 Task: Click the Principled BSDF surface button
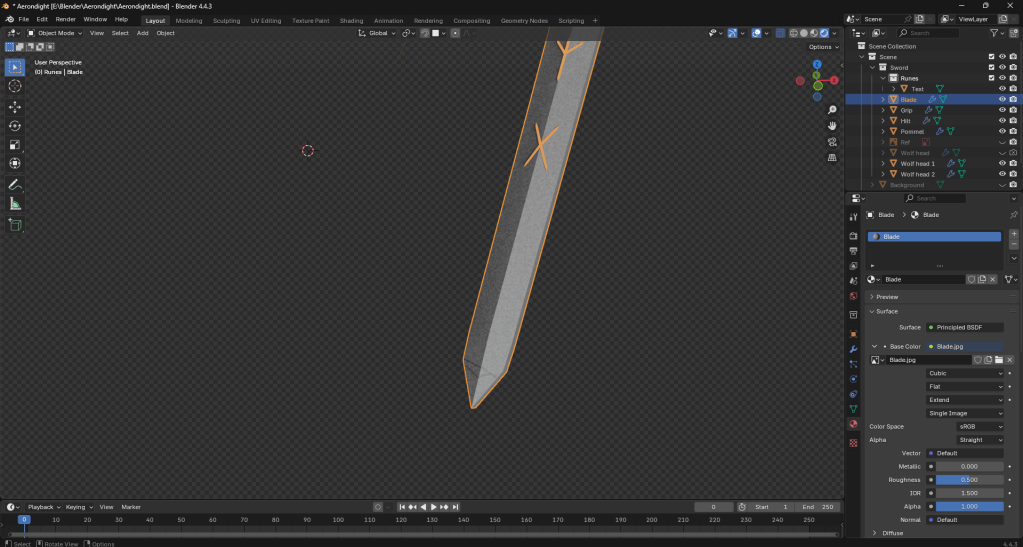pyautogui.click(x=964, y=327)
